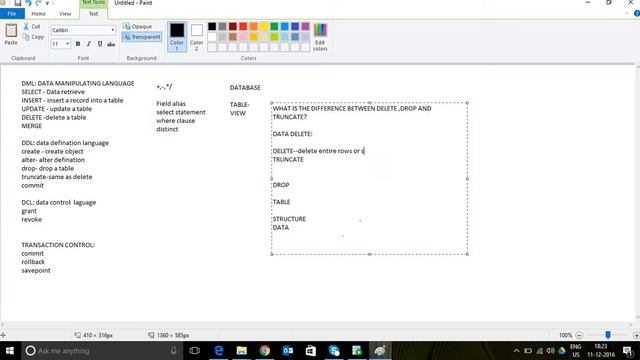Screen dimensions: 640x360
Task: Open Customize Quick Access Toolbar arrow
Action: (47, 3)
